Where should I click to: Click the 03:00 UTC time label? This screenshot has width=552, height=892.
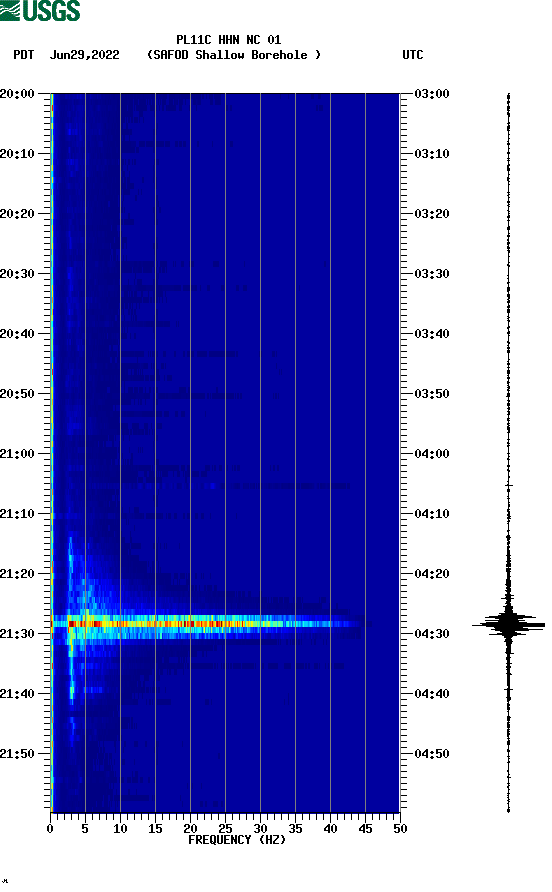pyautogui.click(x=432, y=93)
